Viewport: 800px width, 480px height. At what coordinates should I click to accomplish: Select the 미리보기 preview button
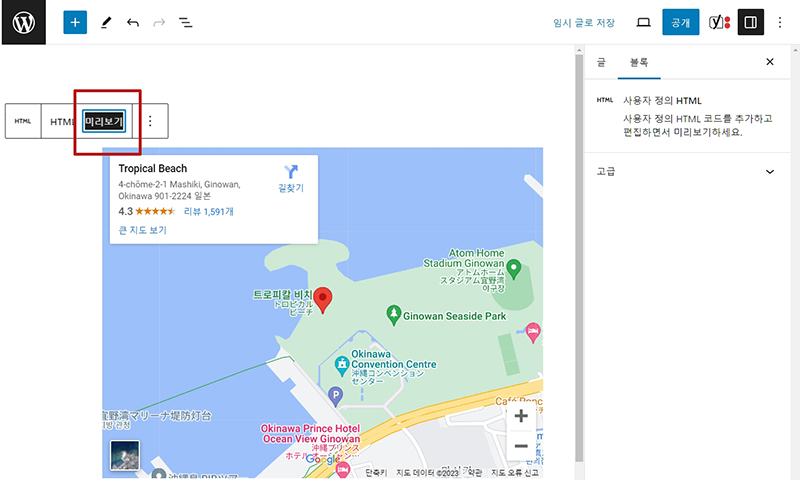coord(104,121)
